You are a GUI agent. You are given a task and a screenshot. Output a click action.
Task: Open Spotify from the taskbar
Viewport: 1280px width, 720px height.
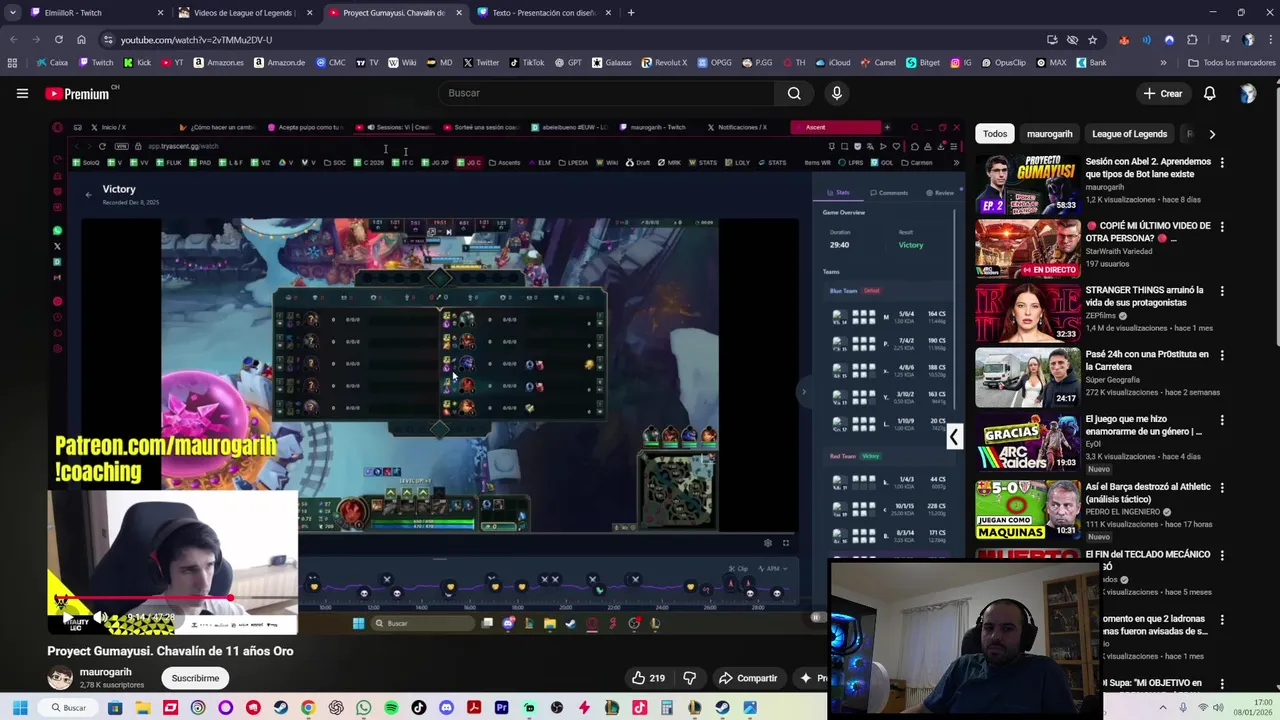tap(391, 708)
